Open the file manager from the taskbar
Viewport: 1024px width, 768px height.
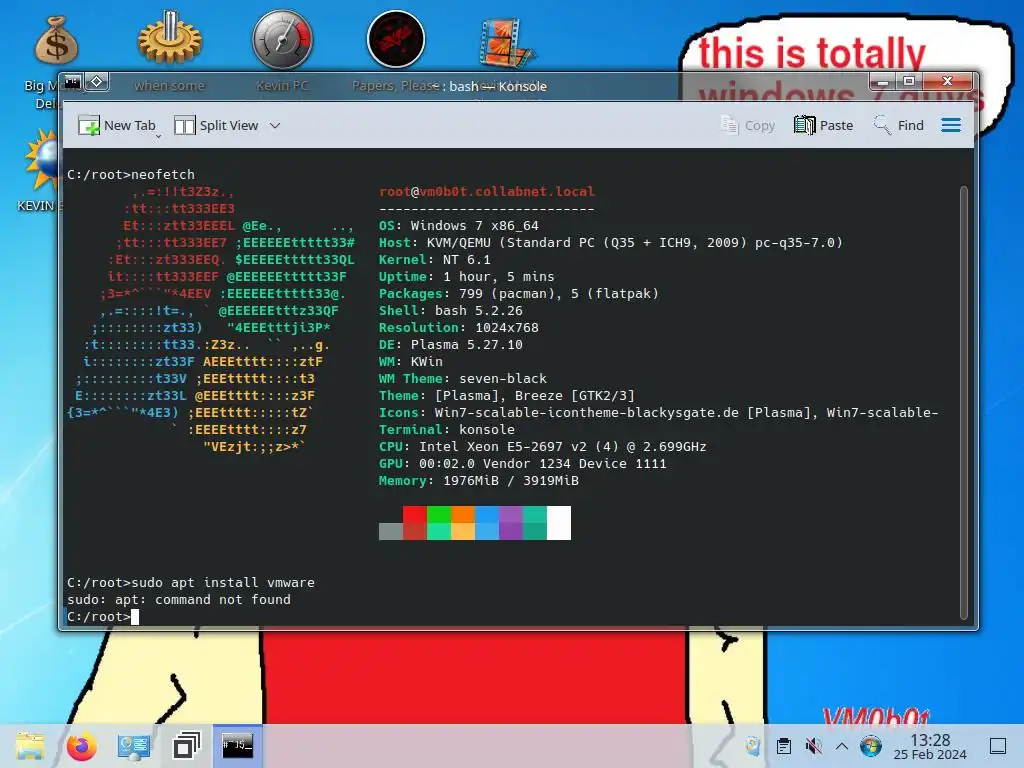click(x=30, y=746)
